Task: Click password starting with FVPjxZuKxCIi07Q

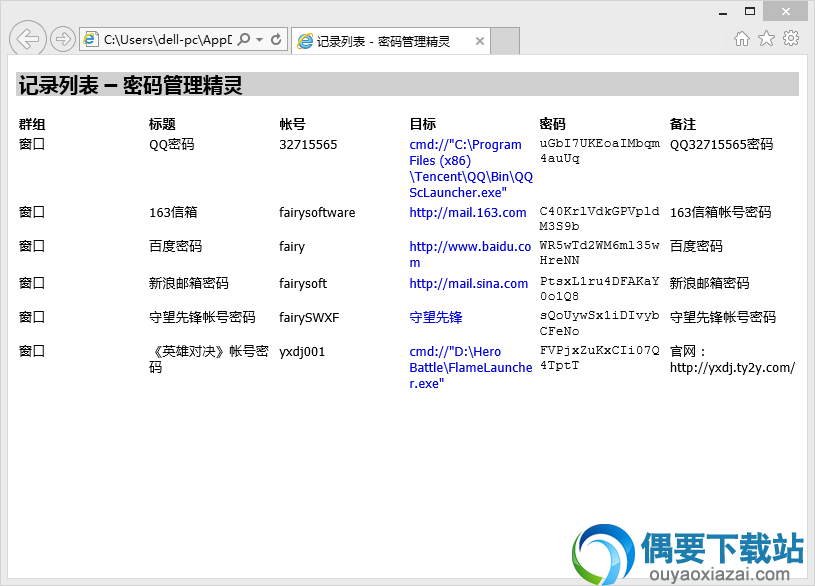Action: pos(600,358)
